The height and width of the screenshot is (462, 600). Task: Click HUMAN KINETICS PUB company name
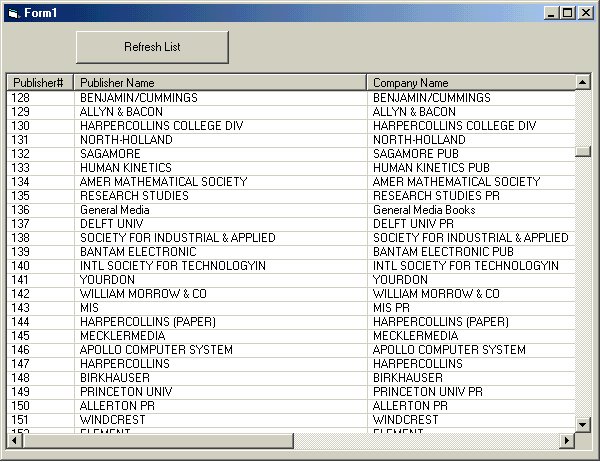tap(431, 168)
